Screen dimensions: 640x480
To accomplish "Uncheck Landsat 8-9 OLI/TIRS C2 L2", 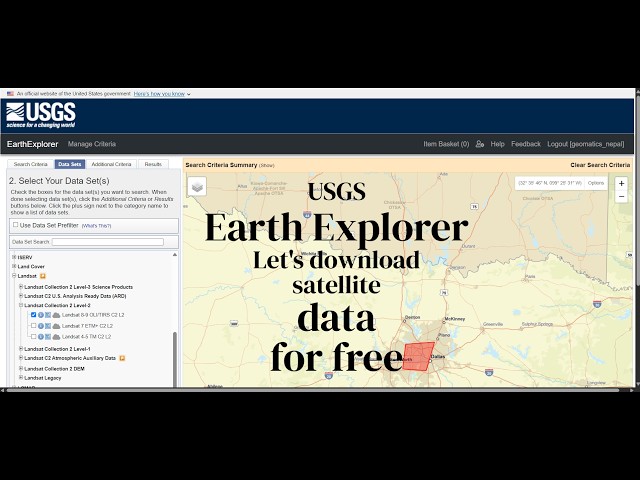I will (x=33, y=315).
